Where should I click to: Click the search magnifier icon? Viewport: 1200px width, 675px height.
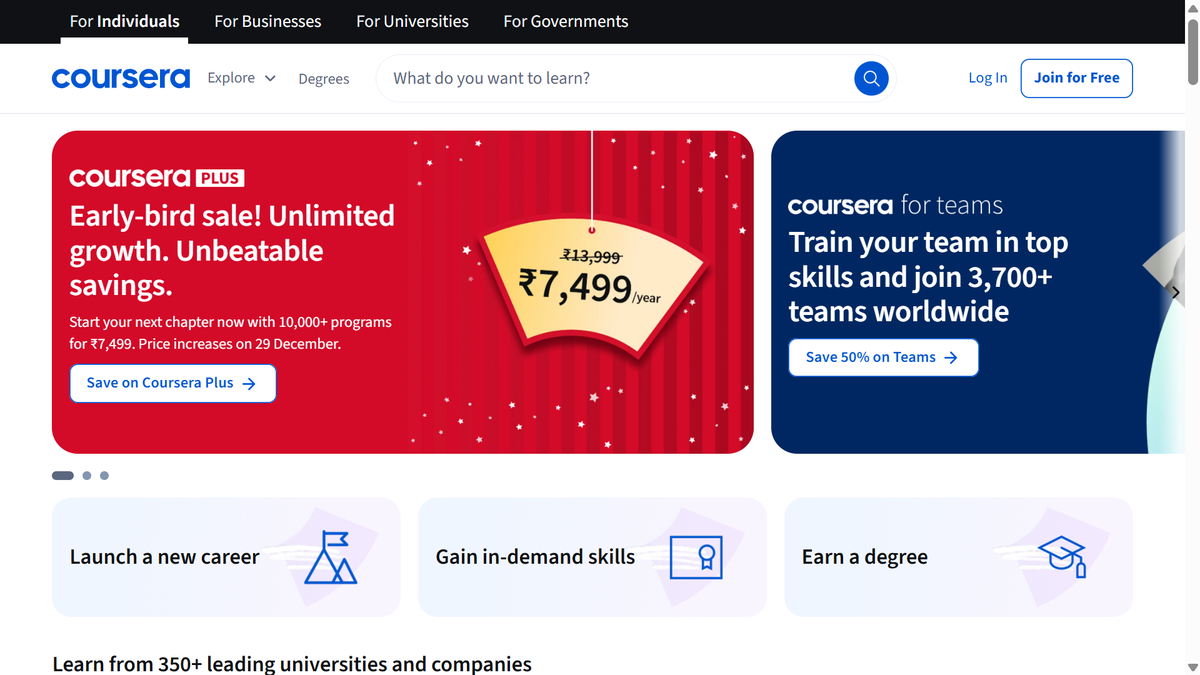tap(870, 78)
